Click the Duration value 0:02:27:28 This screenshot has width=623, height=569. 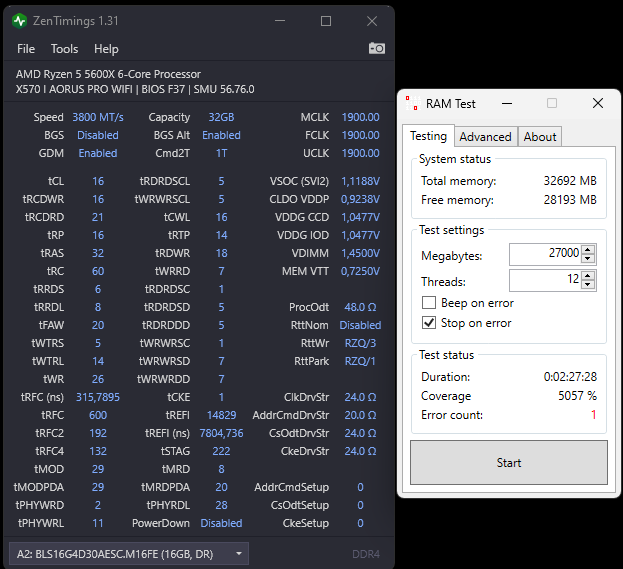(570, 377)
